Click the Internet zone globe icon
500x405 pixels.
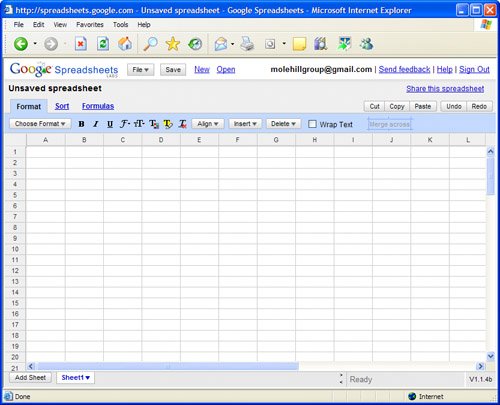412,396
